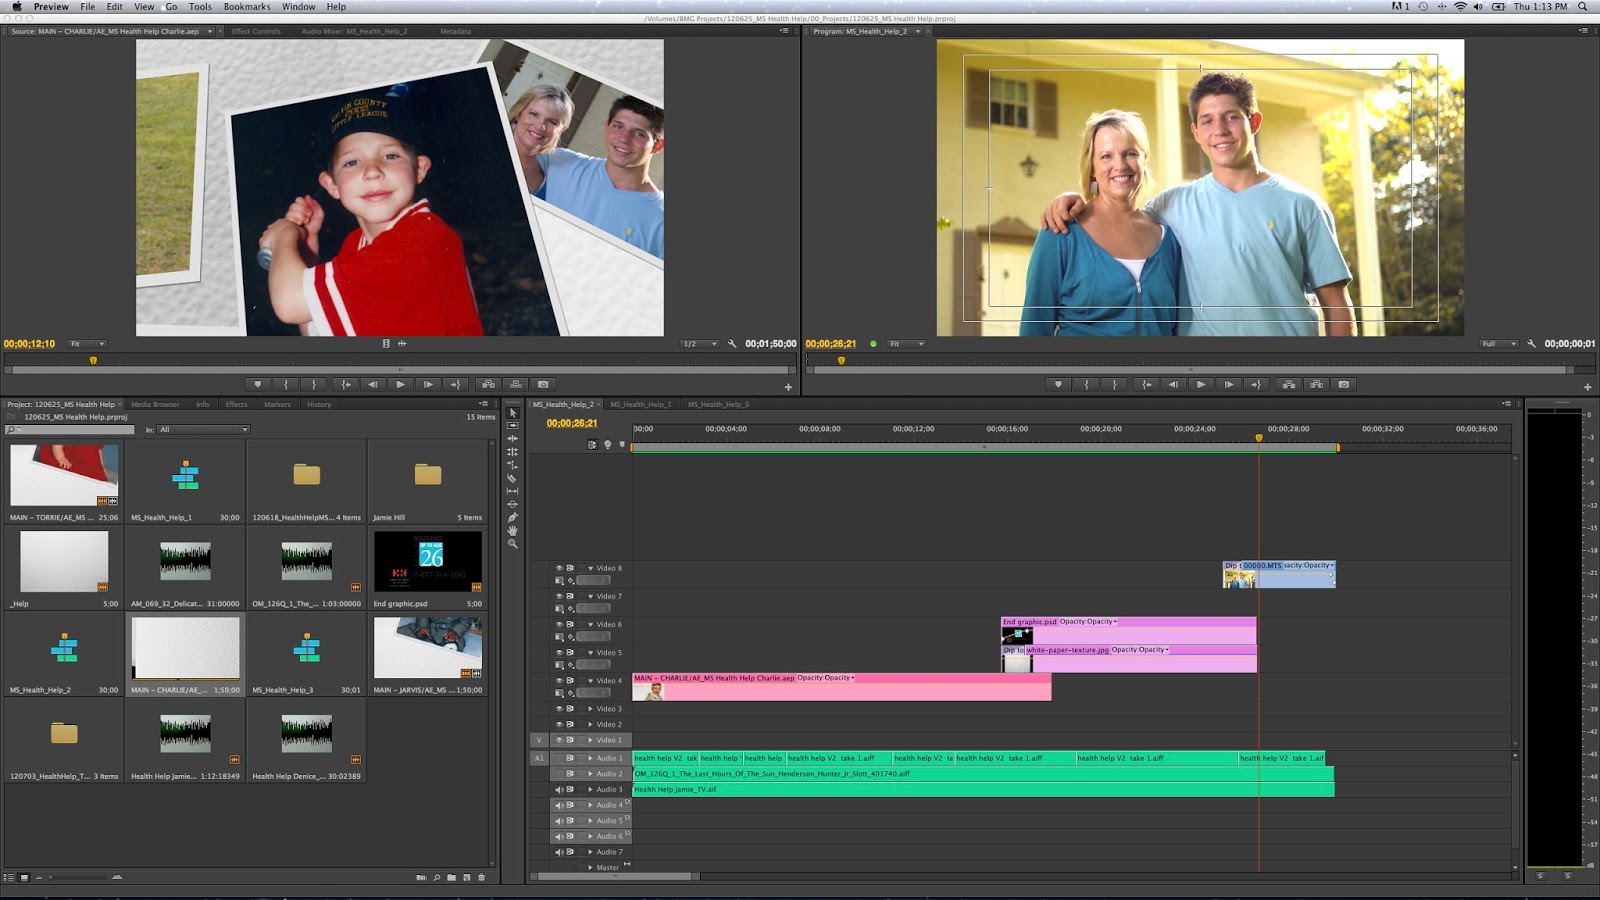
Task: Open the Bookmarks menu
Action: tap(247, 7)
